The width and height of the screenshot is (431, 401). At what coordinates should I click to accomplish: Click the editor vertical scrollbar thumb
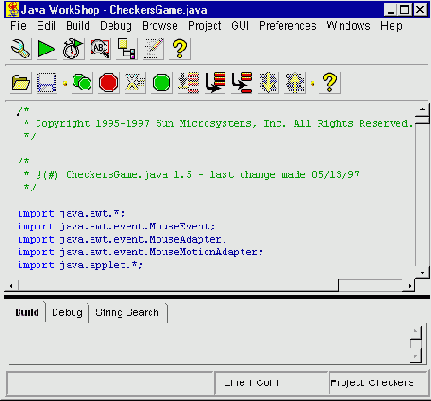tap(422, 119)
